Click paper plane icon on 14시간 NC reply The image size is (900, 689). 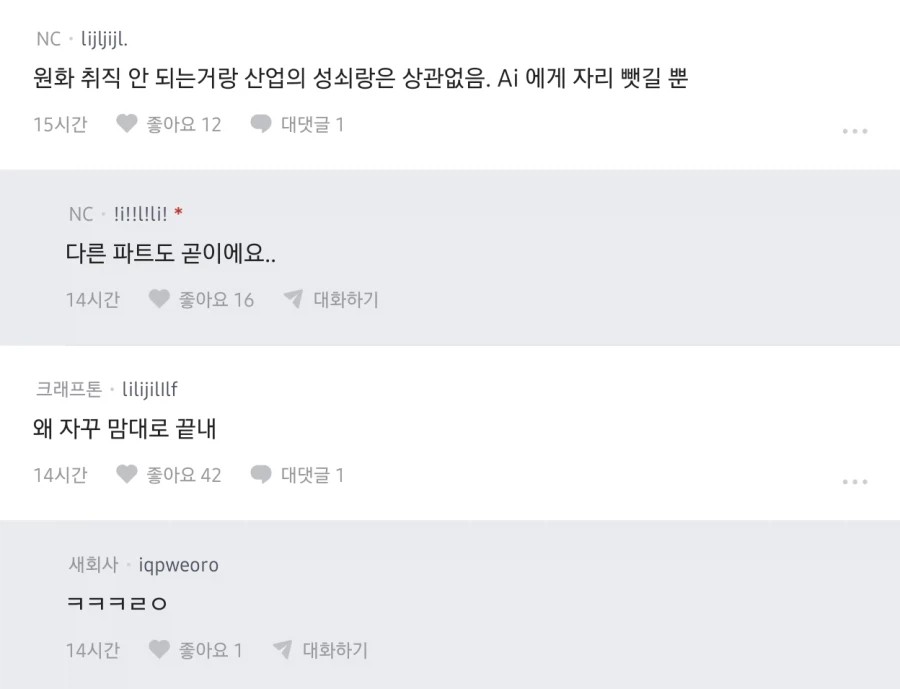tap(293, 299)
